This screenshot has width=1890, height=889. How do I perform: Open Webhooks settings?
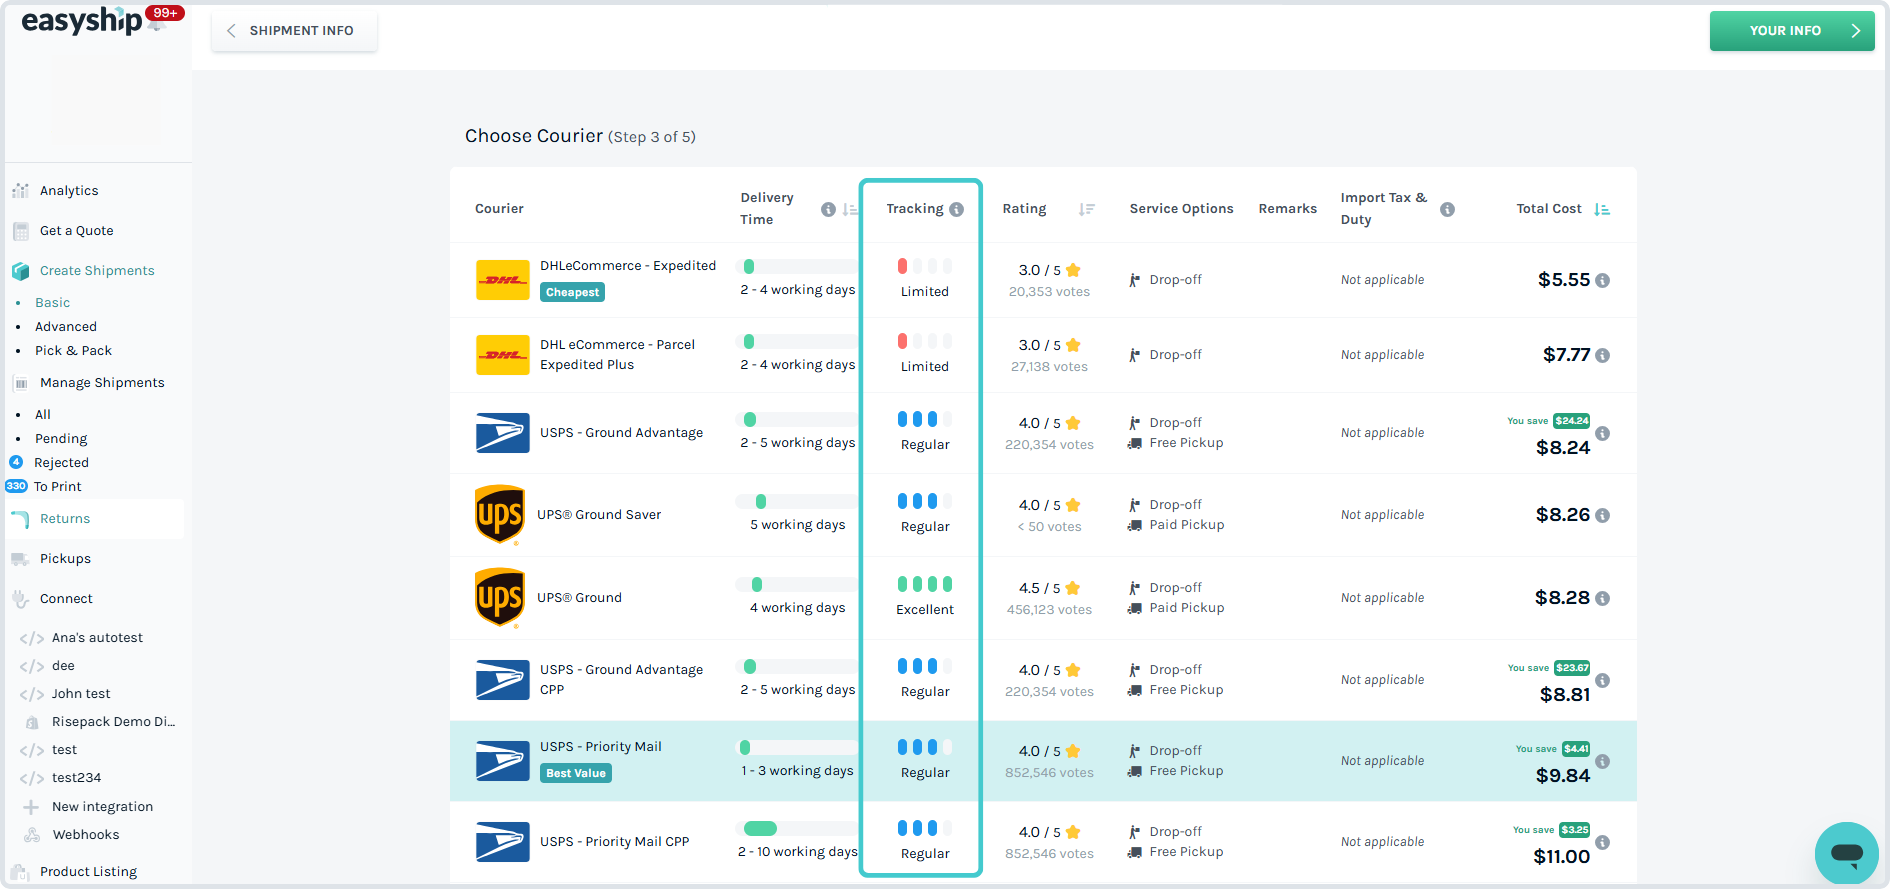pyautogui.click(x=86, y=835)
